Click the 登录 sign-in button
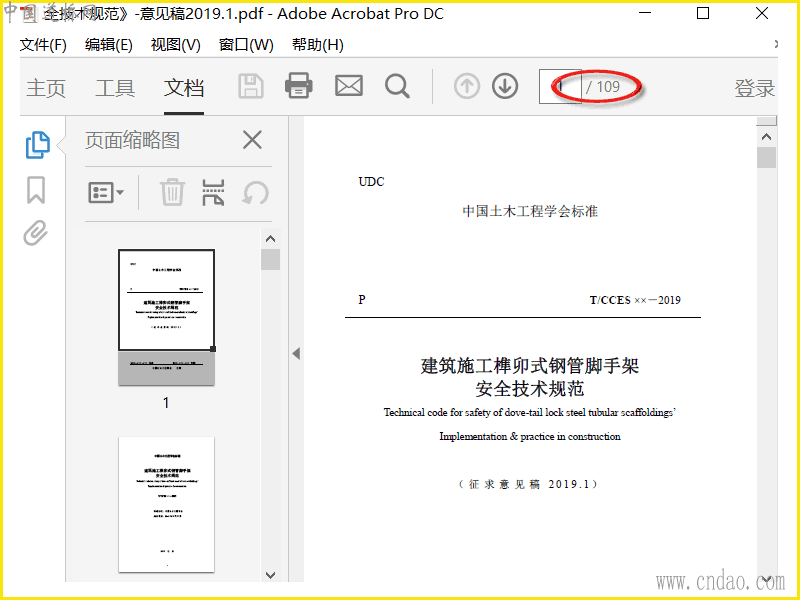800x600 pixels. coord(755,88)
